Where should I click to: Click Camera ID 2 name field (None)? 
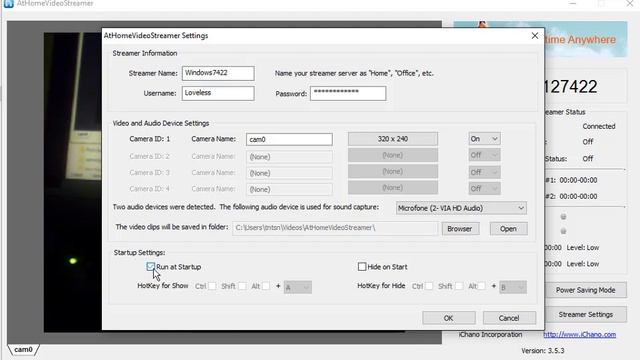(x=289, y=157)
